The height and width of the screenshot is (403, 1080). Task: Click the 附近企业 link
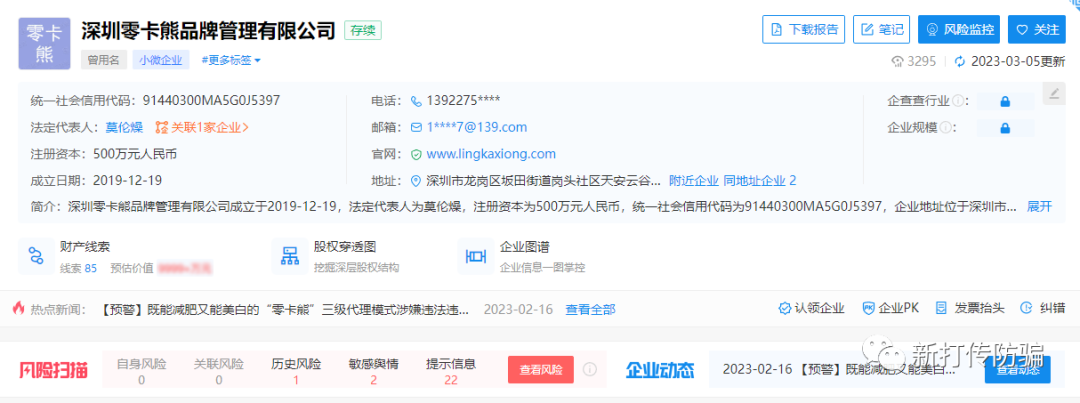[x=694, y=181]
